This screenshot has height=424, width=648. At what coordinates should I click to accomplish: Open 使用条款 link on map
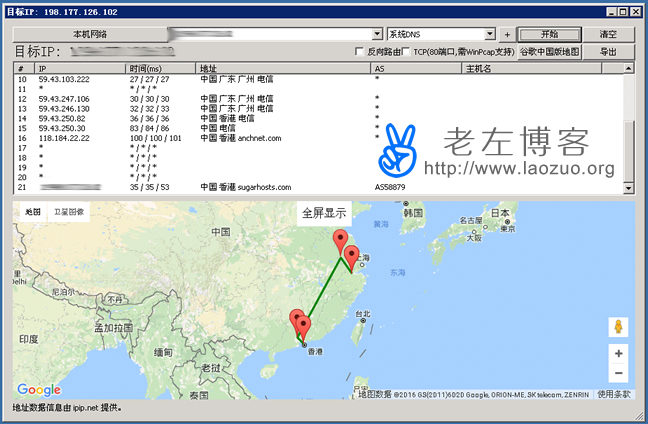click(614, 395)
